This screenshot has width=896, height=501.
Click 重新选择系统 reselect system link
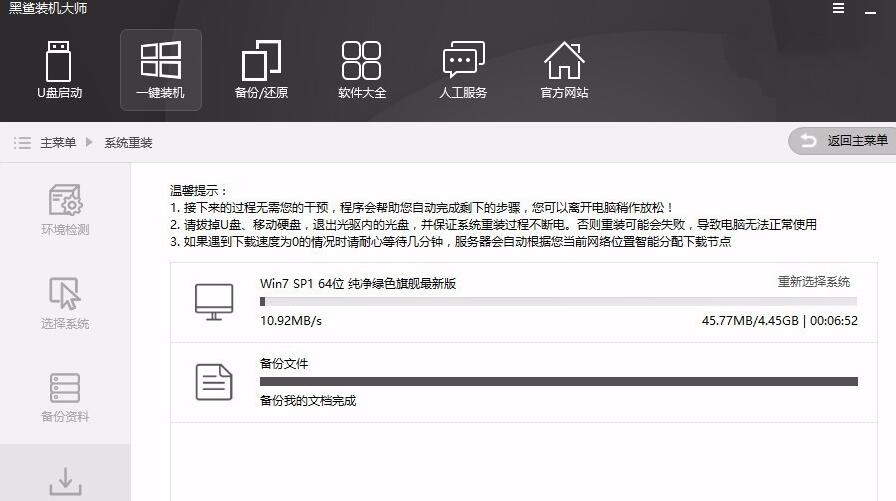click(814, 282)
